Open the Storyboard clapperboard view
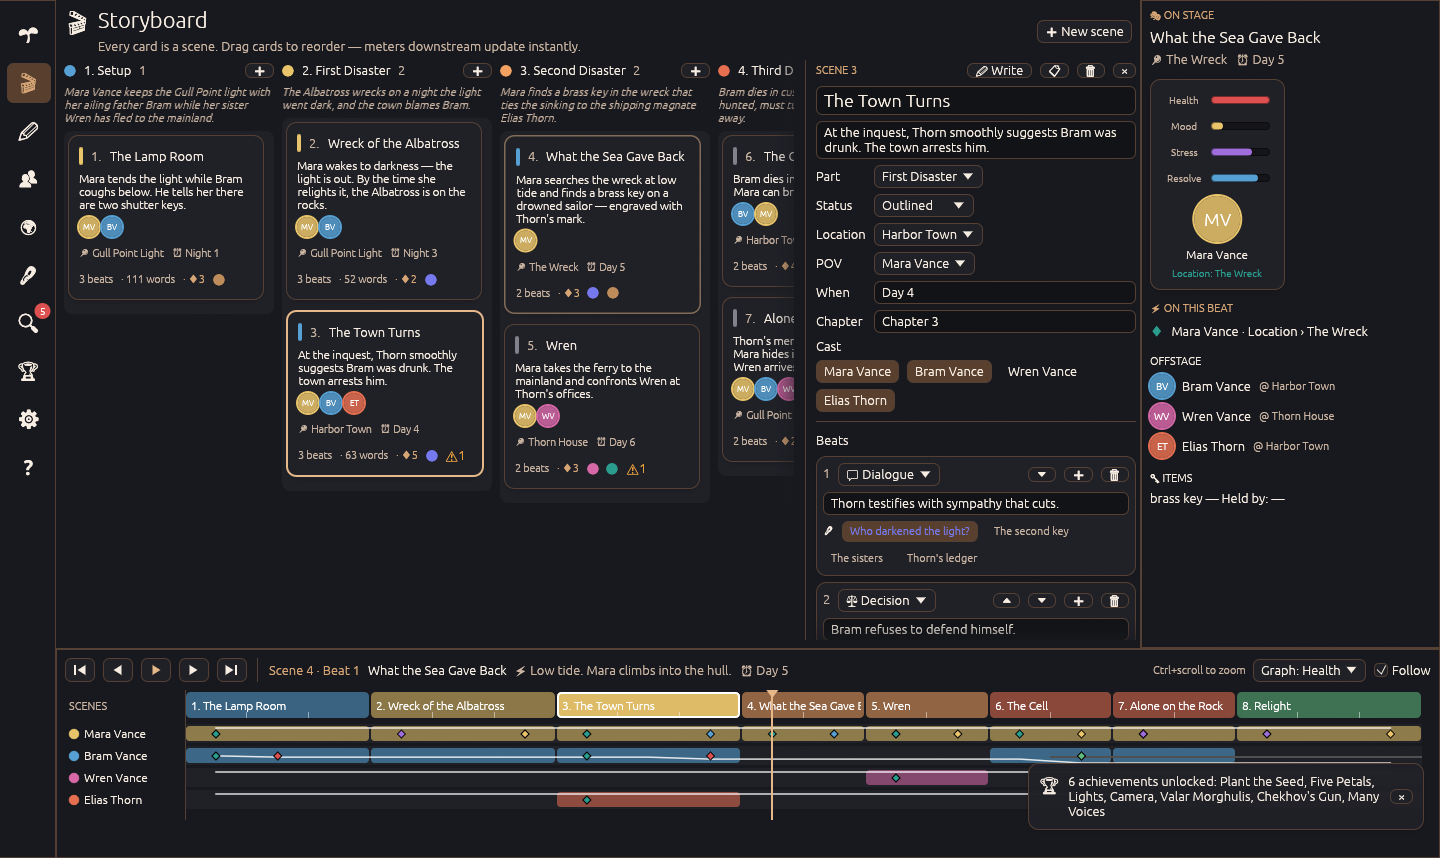The image size is (1440, 858). [x=28, y=83]
